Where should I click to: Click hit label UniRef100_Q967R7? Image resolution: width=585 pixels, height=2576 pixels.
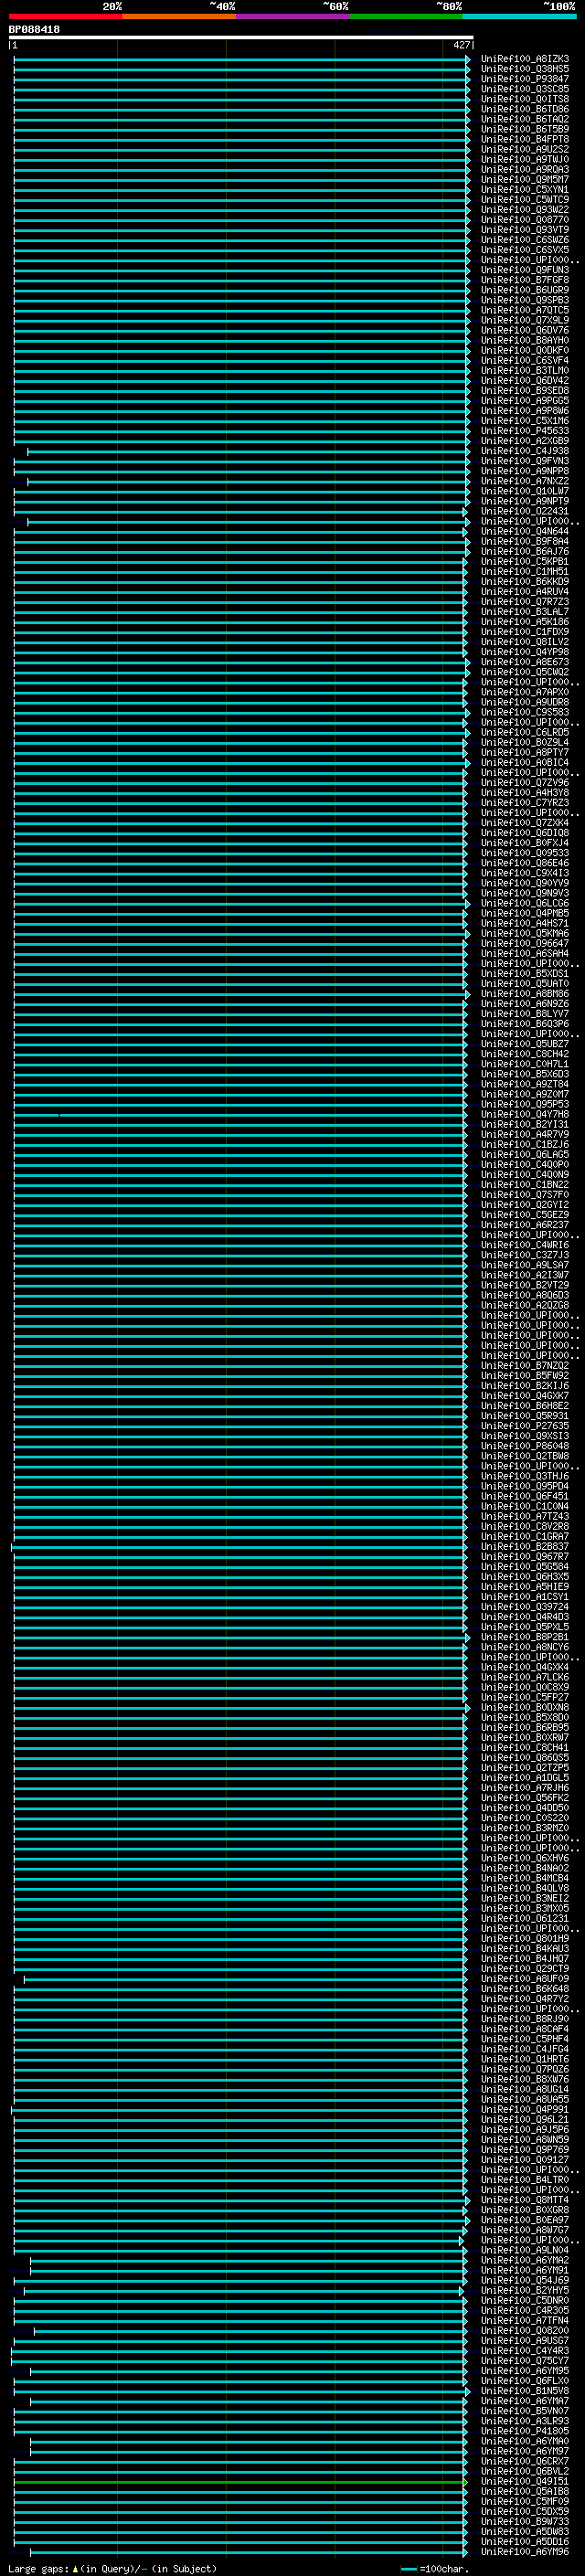[x=524, y=1557]
